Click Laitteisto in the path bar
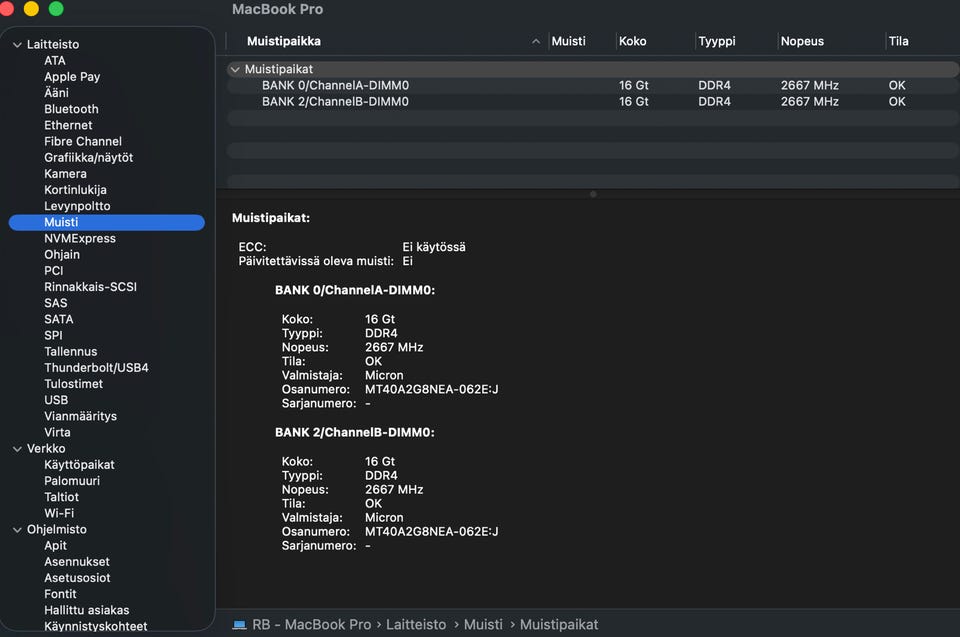The height and width of the screenshot is (637, 960). pyautogui.click(x=416, y=625)
